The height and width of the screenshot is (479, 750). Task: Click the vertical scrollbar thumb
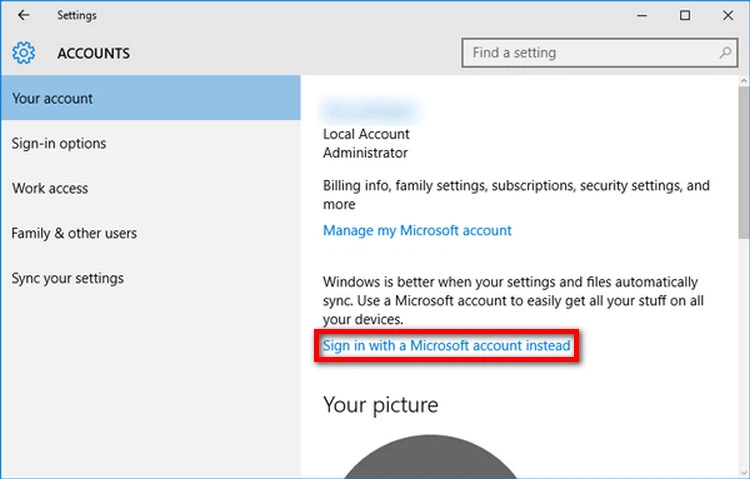pyautogui.click(x=744, y=163)
